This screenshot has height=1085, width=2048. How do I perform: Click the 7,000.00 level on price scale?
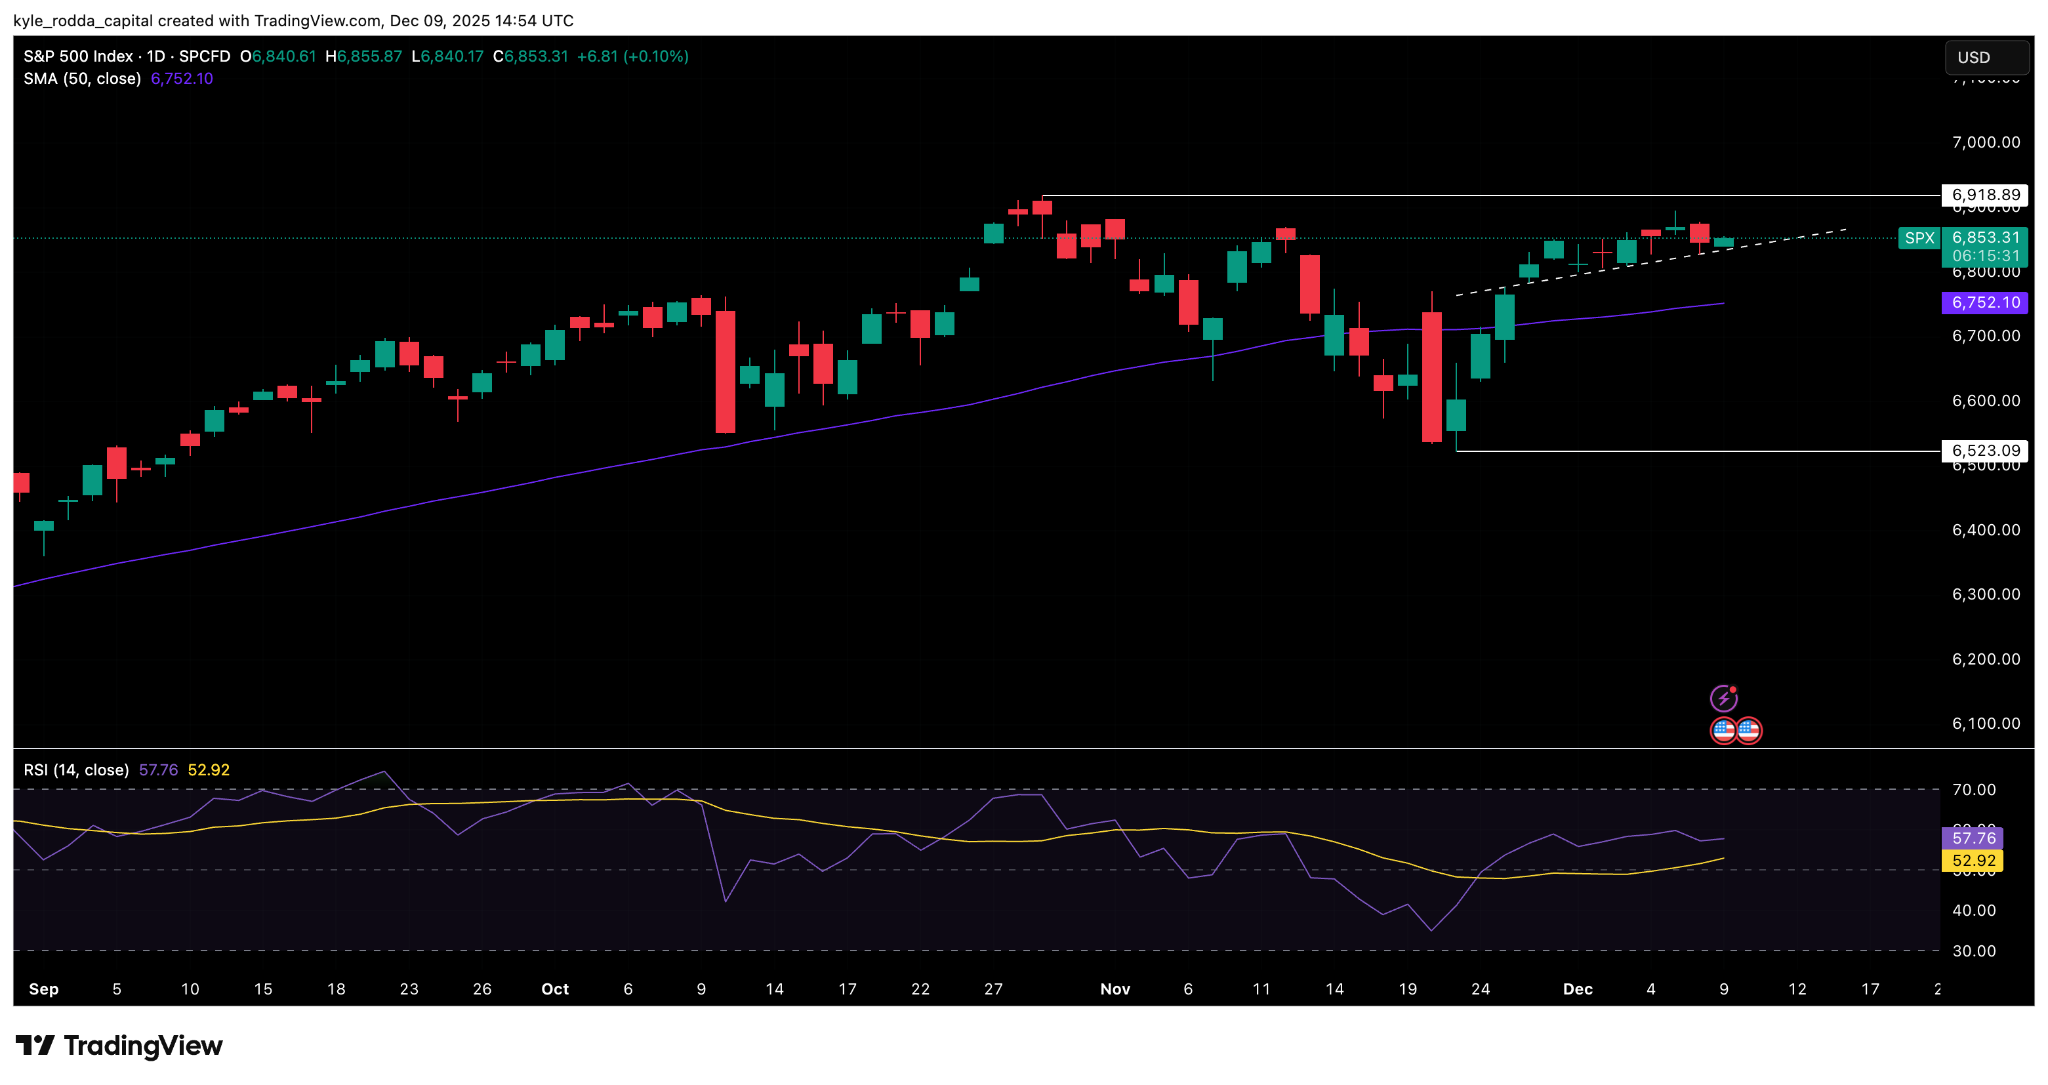click(1985, 142)
